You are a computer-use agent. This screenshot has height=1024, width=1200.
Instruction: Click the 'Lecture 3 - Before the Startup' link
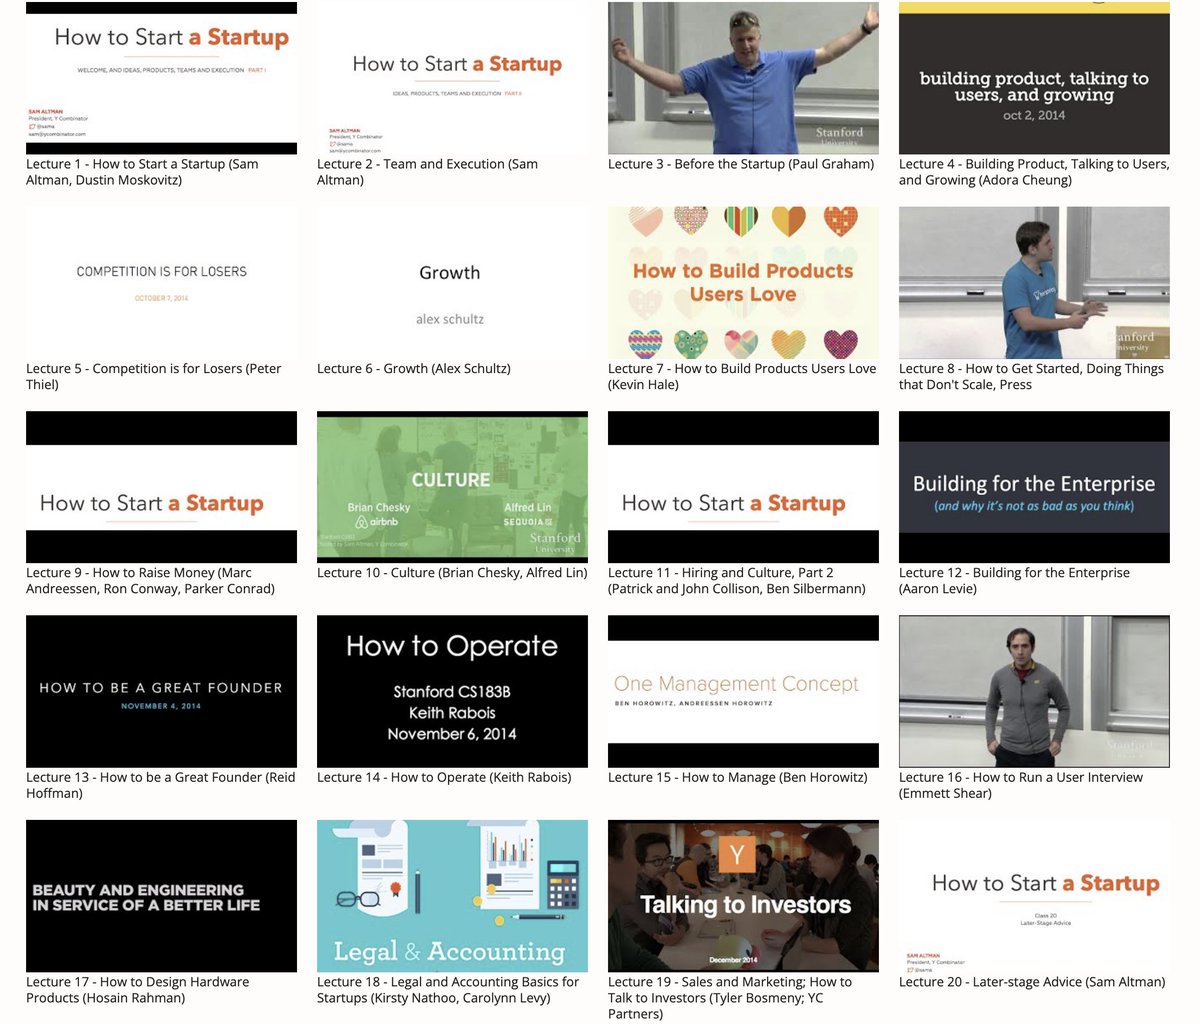(x=741, y=164)
